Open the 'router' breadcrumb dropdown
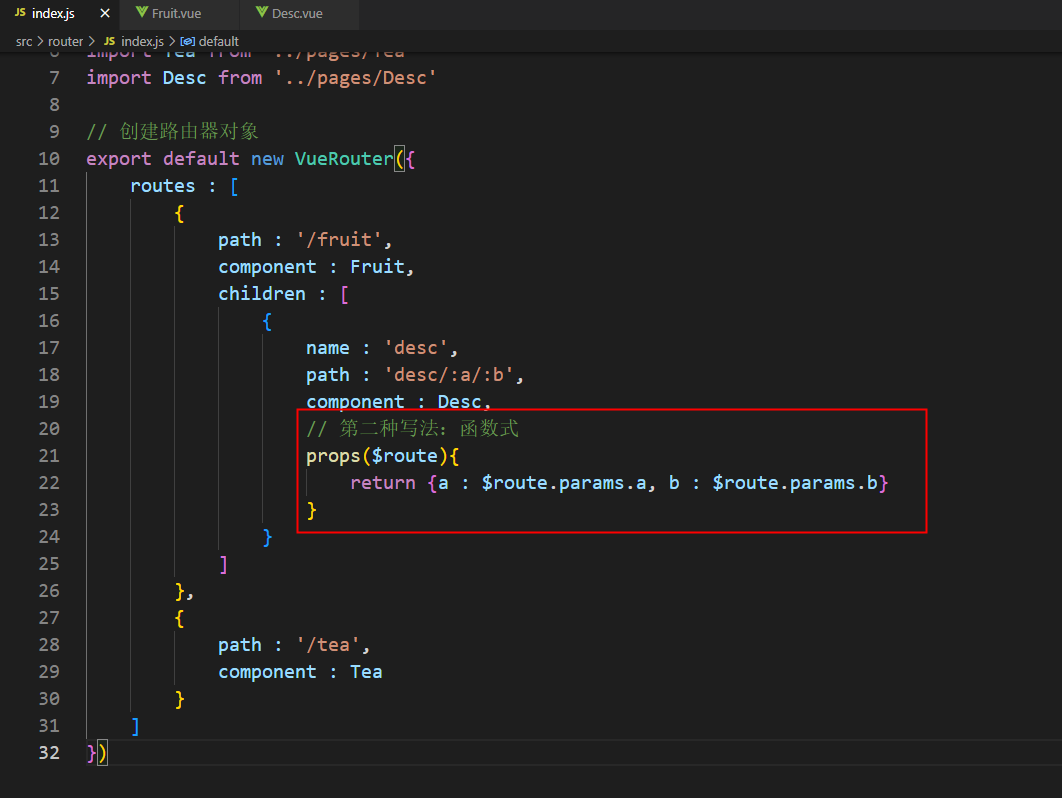Image resolution: width=1062 pixels, height=798 pixels. (x=65, y=41)
